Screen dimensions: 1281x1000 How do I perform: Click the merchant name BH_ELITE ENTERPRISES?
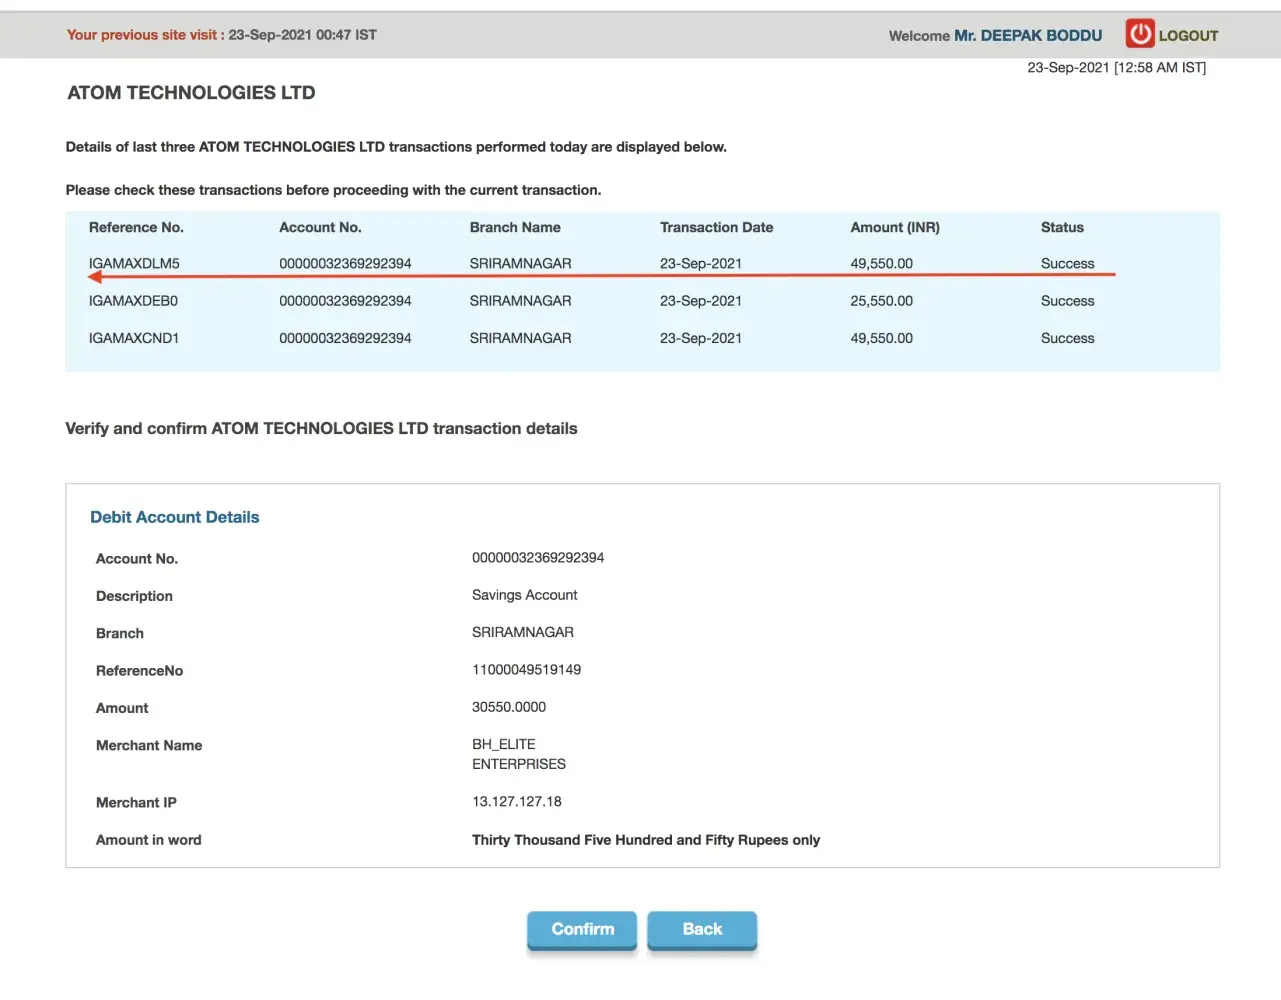(518, 754)
